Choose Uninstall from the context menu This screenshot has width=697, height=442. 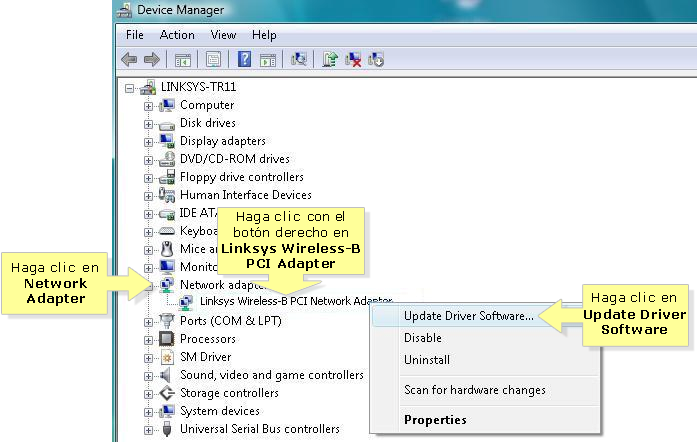(x=427, y=360)
